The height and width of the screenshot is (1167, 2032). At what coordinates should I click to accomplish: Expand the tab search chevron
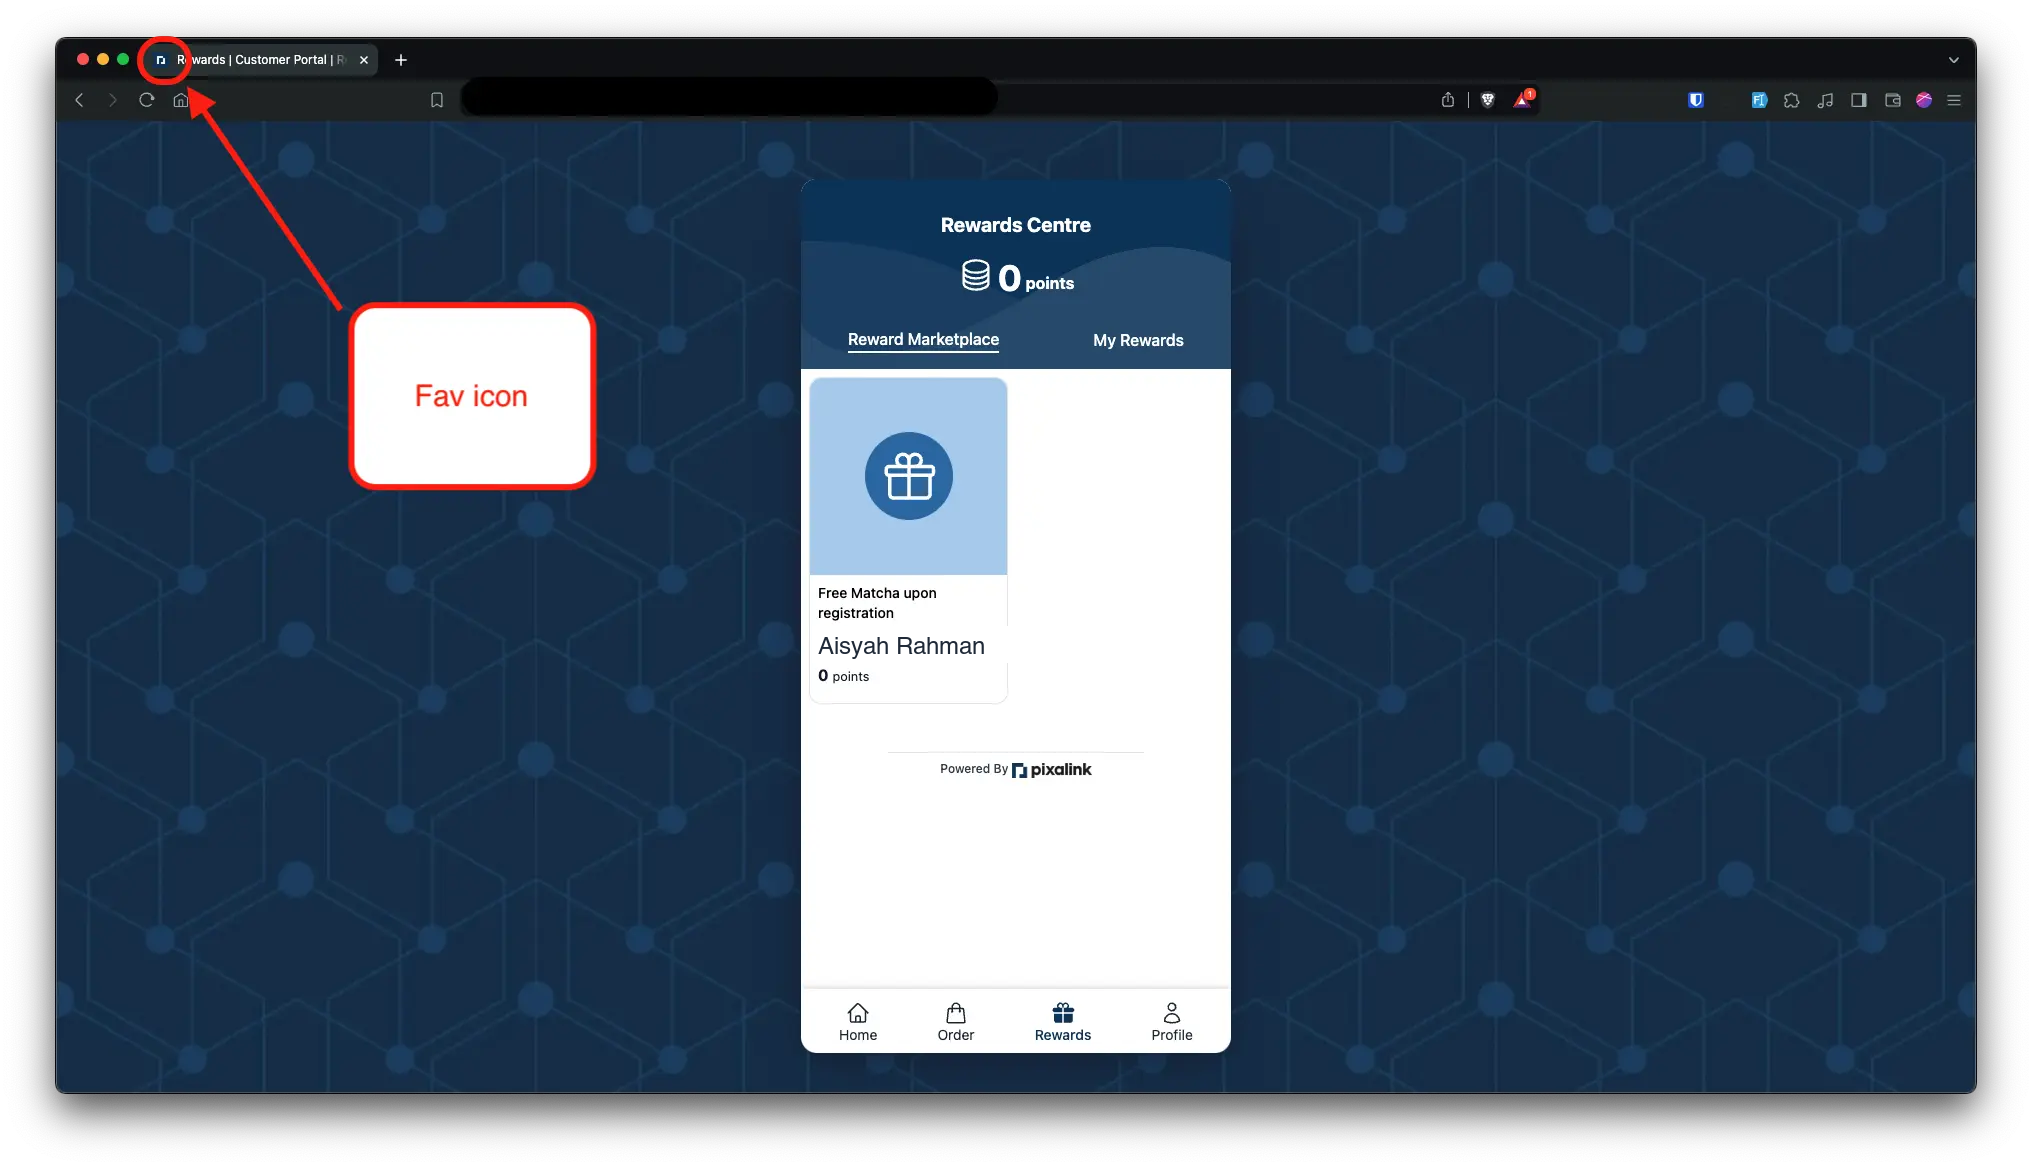tap(1954, 60)
